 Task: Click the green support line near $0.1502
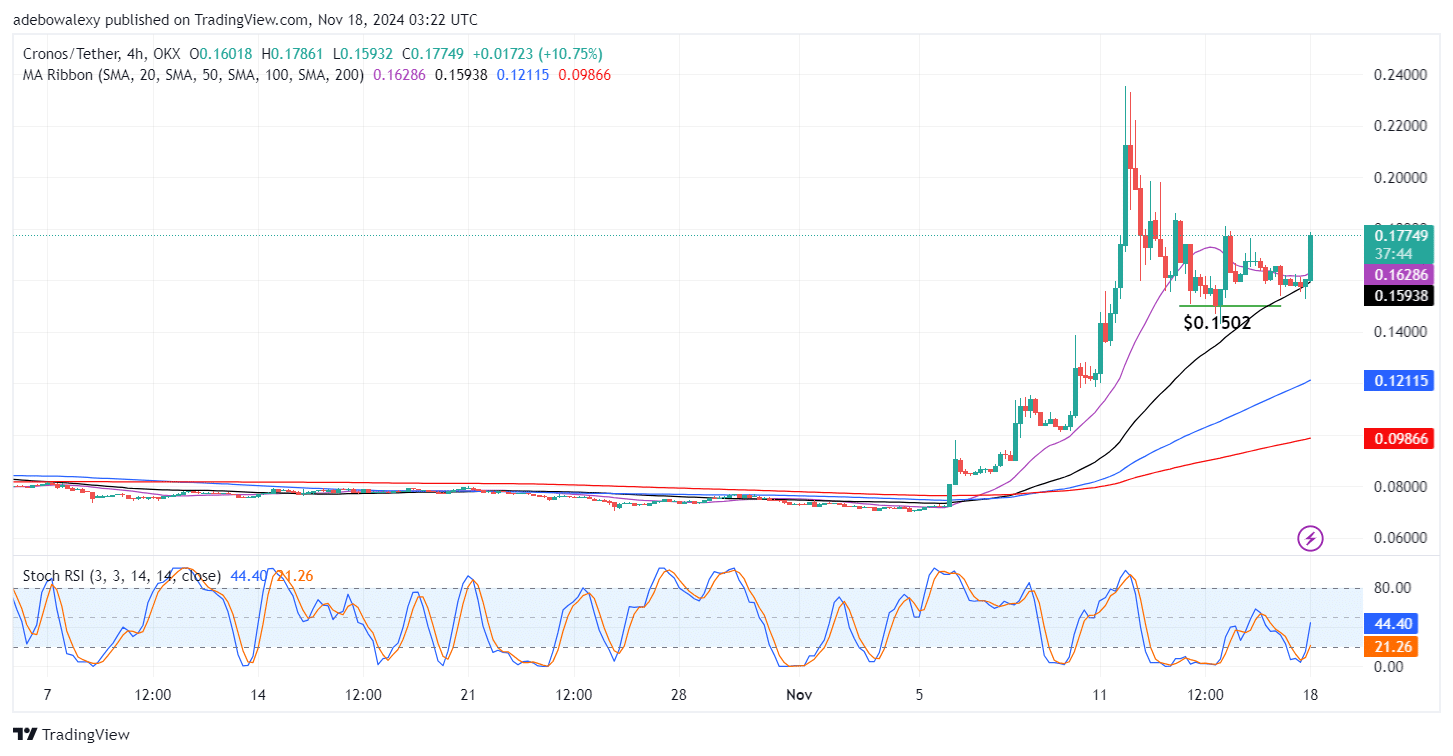tap(1230, 305)
